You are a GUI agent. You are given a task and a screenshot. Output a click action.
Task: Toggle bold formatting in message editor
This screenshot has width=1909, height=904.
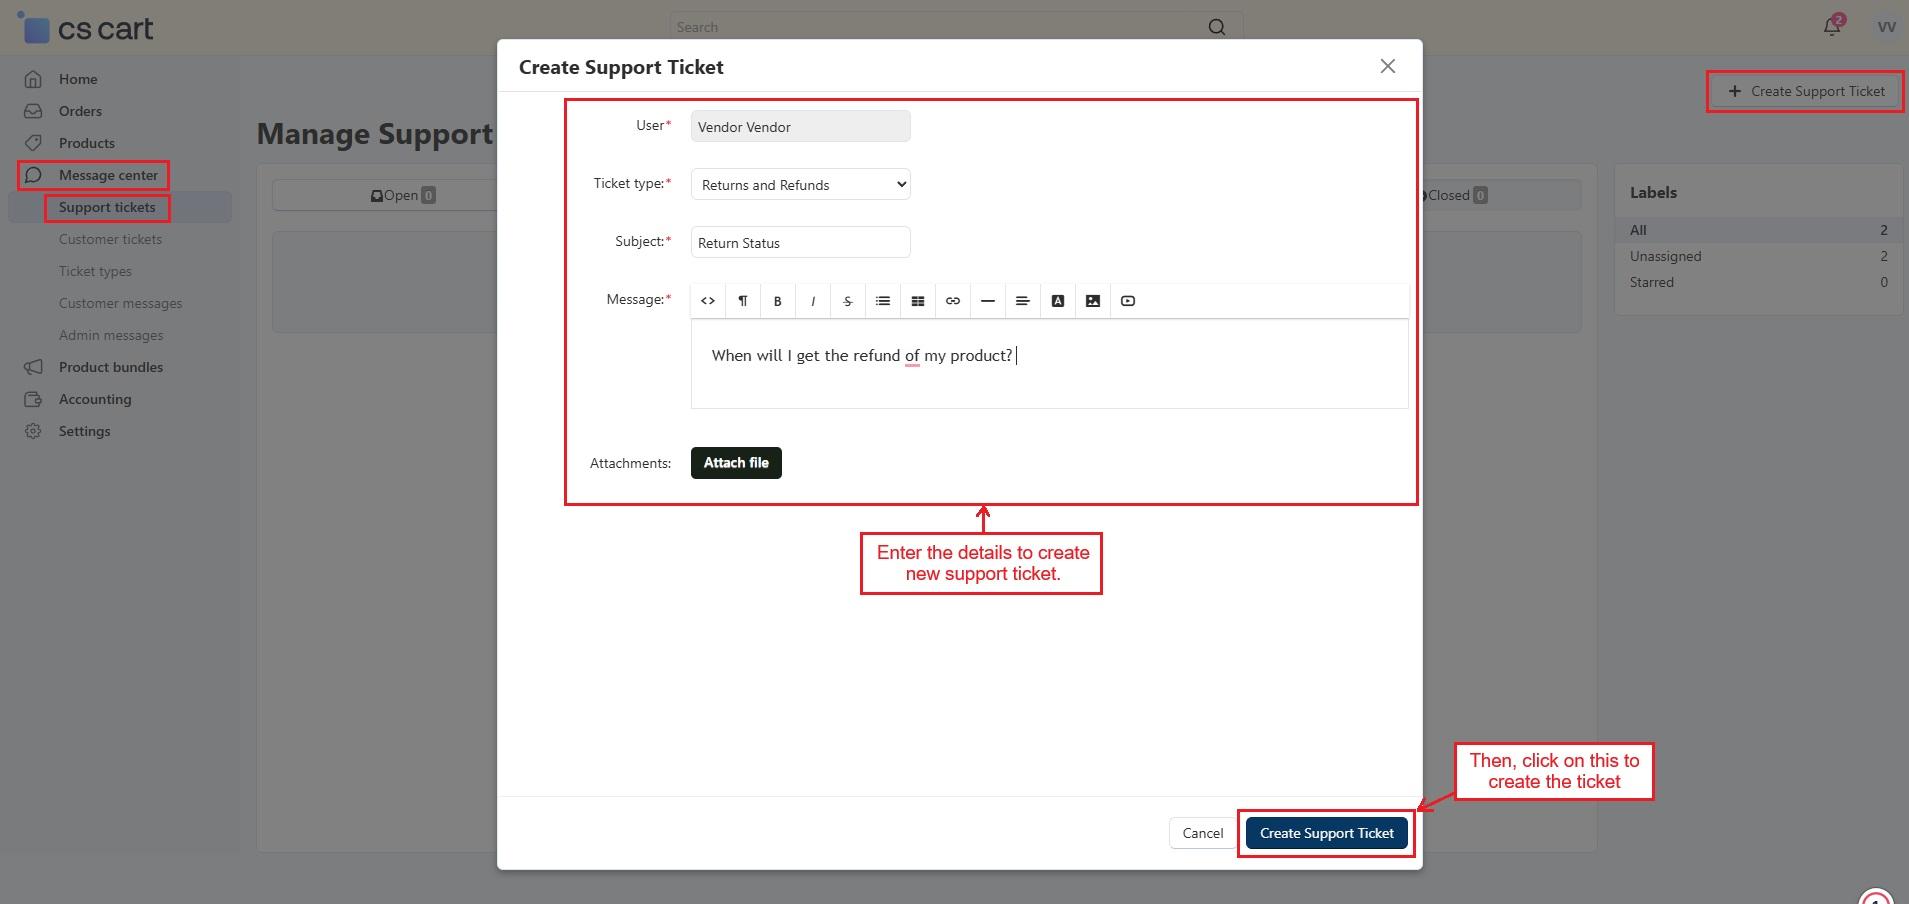777,301
